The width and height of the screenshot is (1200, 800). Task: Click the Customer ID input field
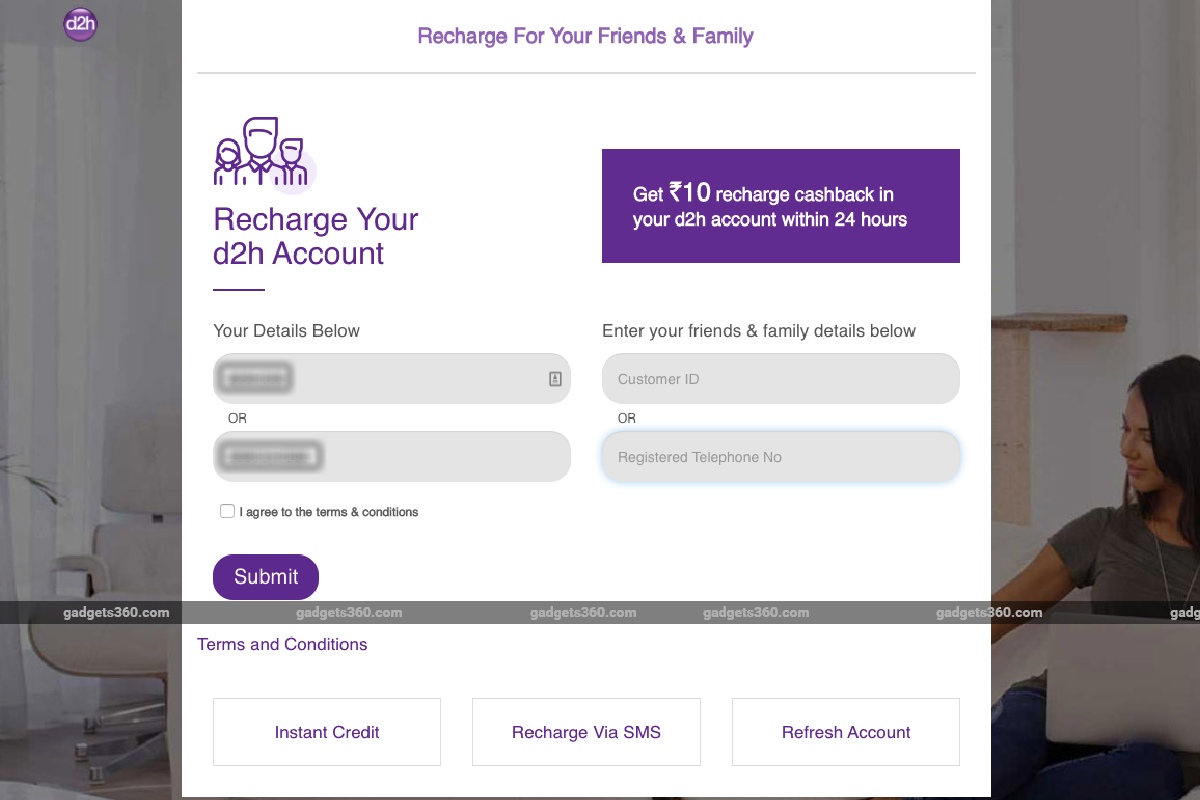pos(780,378)
